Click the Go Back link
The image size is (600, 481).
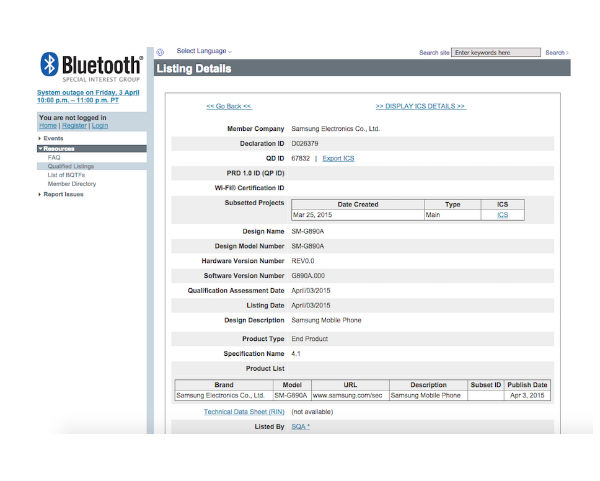tap(229, 106)
